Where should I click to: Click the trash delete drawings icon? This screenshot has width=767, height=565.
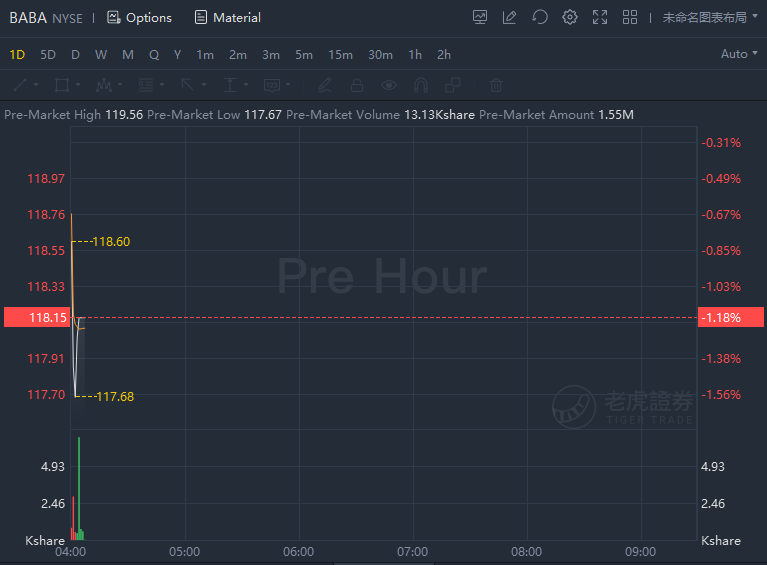(x=496, y=85)
